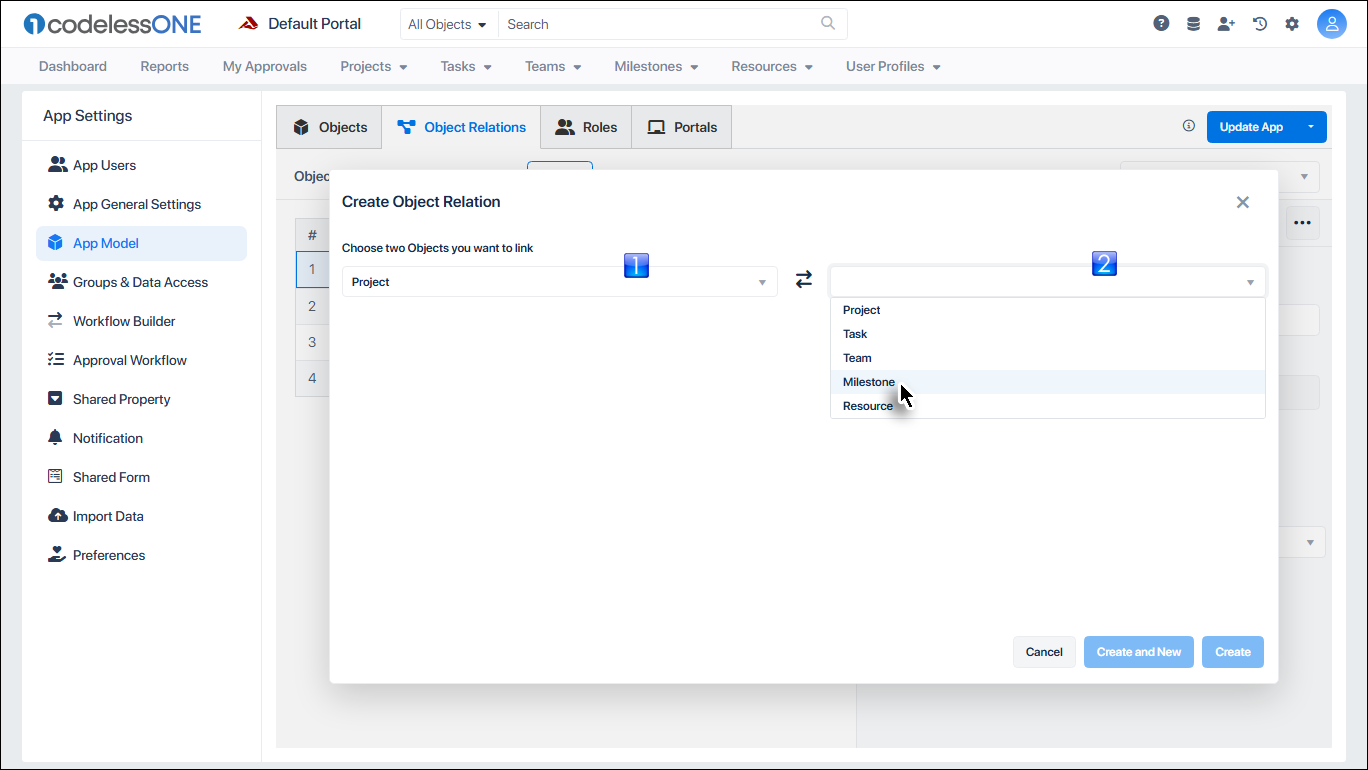The image size is (1368, 770).
Task: Expand the All Objects search filter dropdown
Action: coord(447,24)
